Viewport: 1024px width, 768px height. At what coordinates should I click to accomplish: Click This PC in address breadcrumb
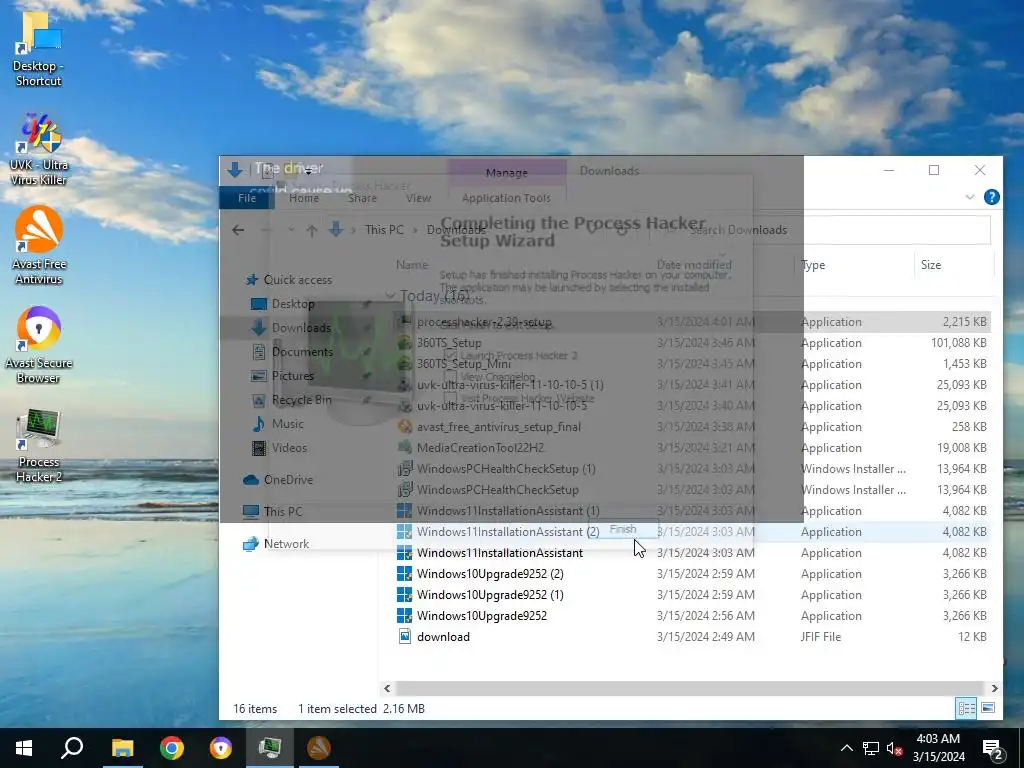click(x=384, y=230)
